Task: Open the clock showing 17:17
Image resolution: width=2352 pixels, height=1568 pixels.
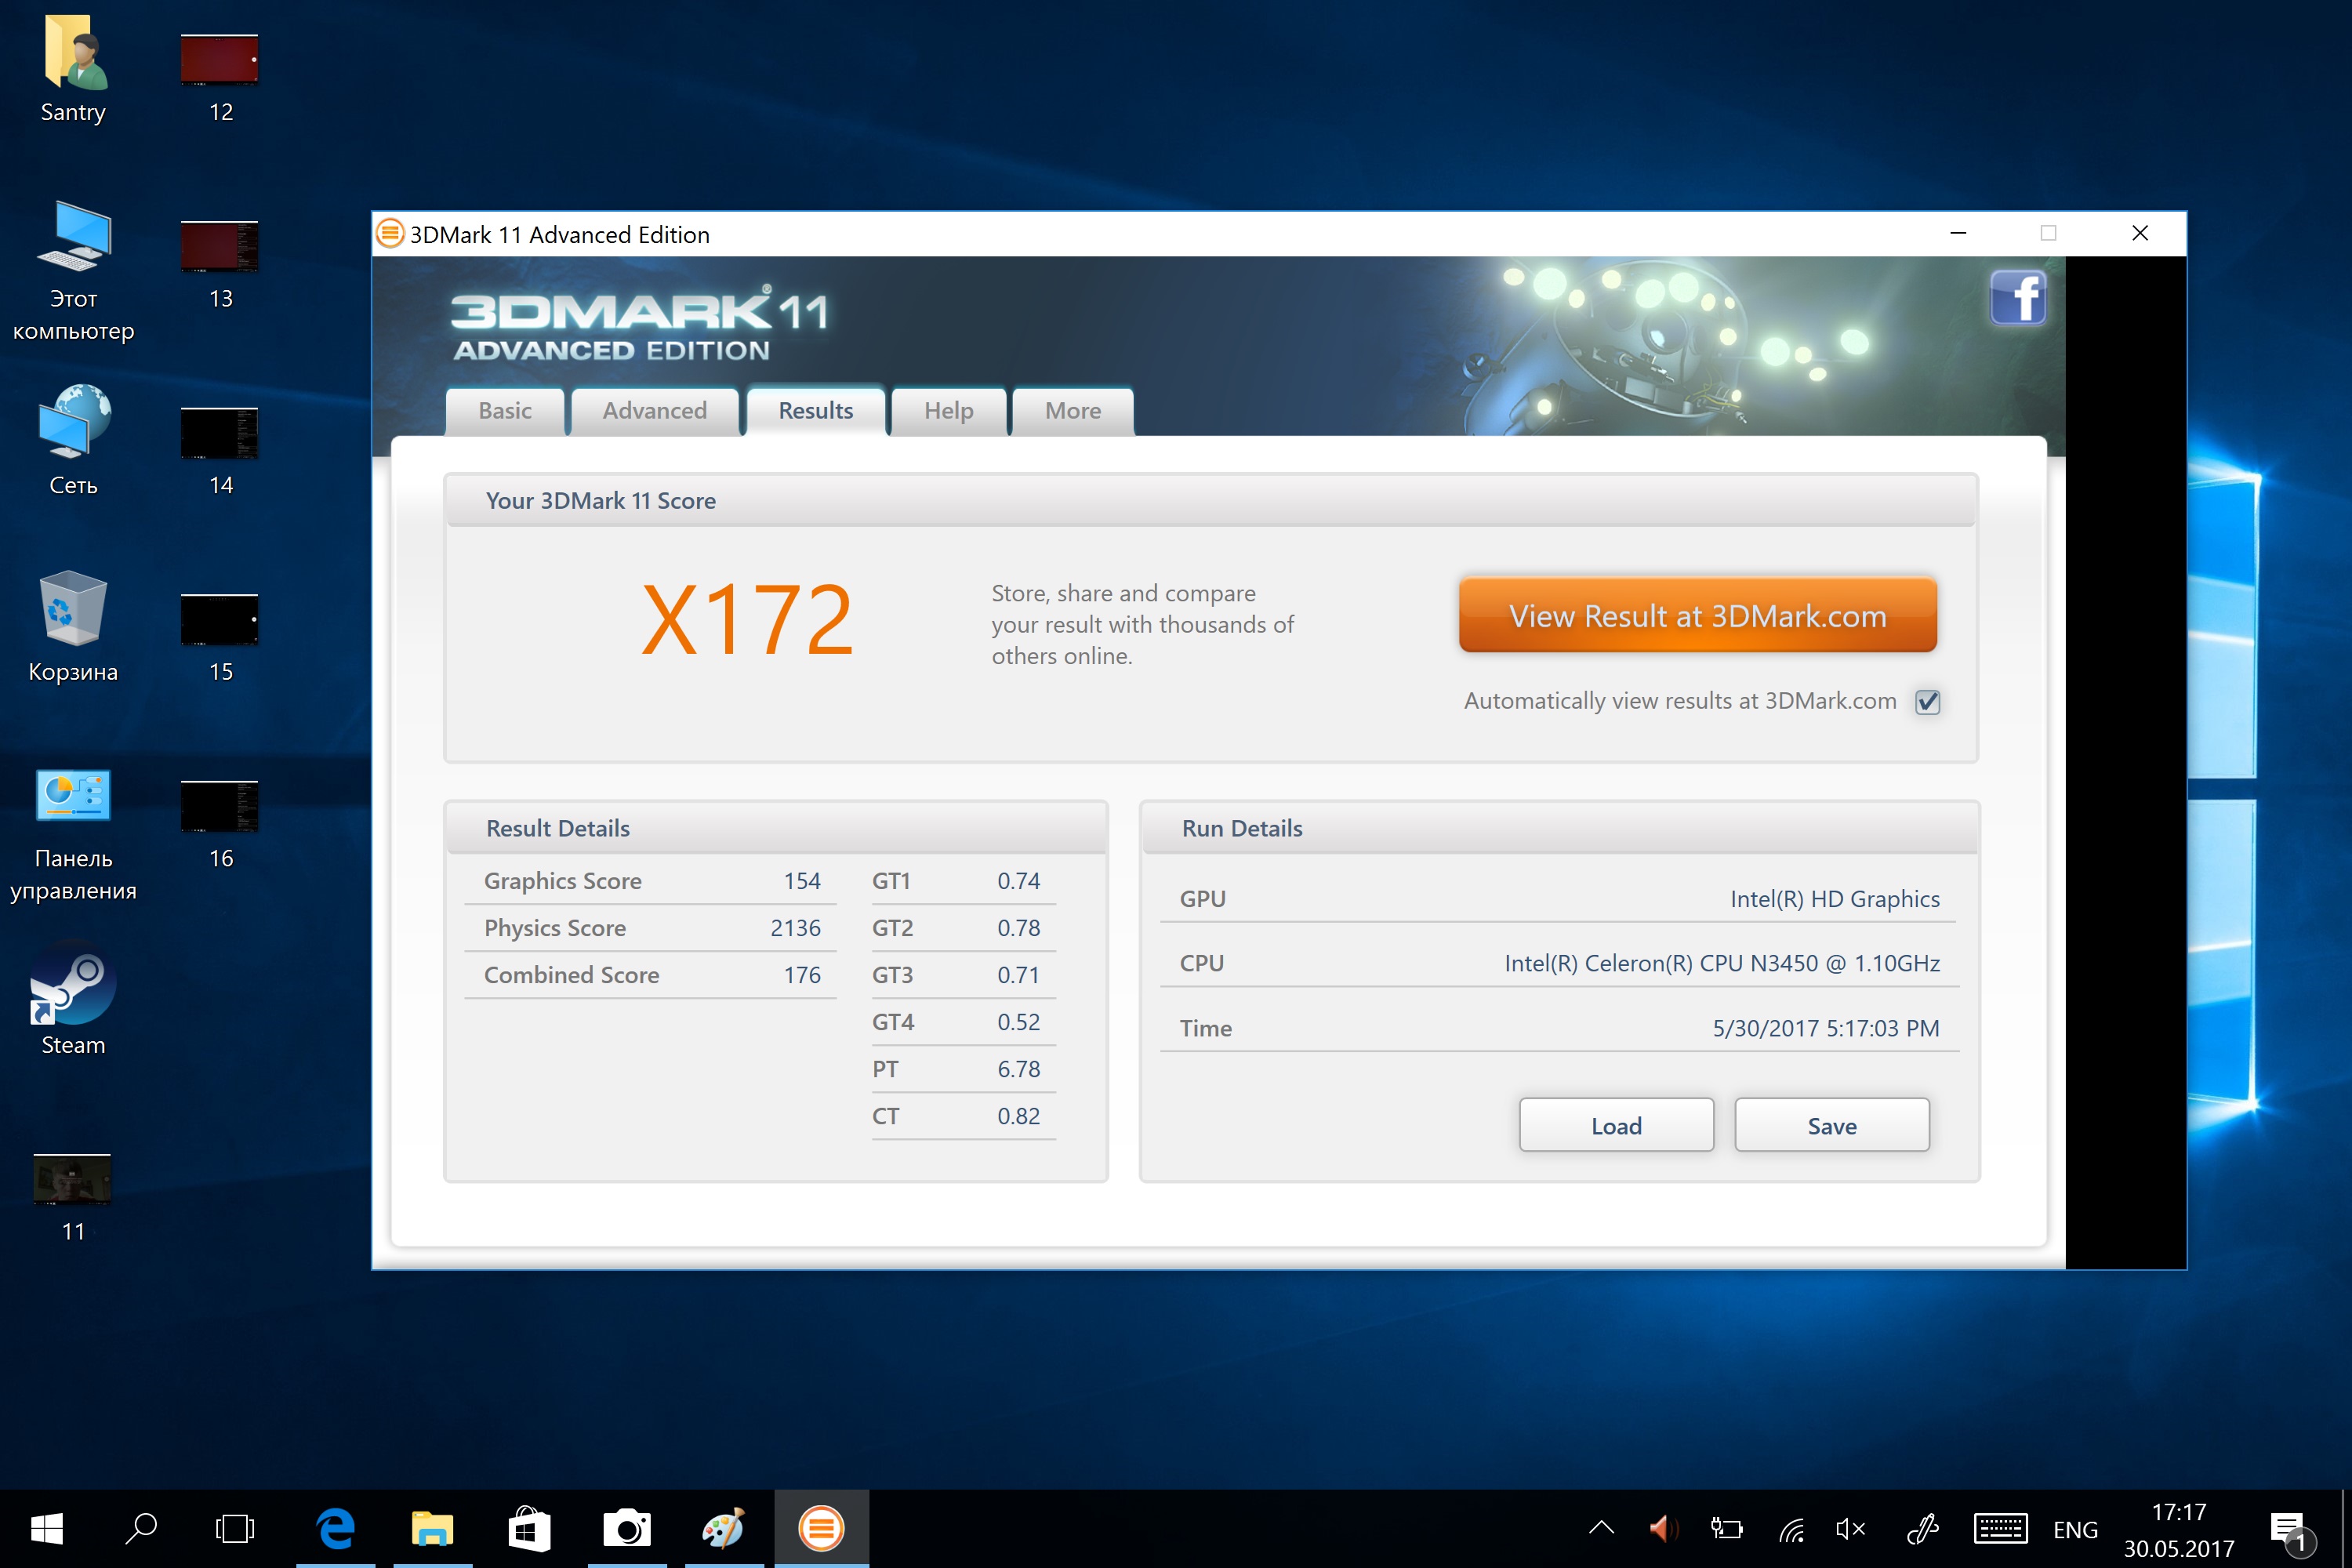Action: pos(2179,1529)
